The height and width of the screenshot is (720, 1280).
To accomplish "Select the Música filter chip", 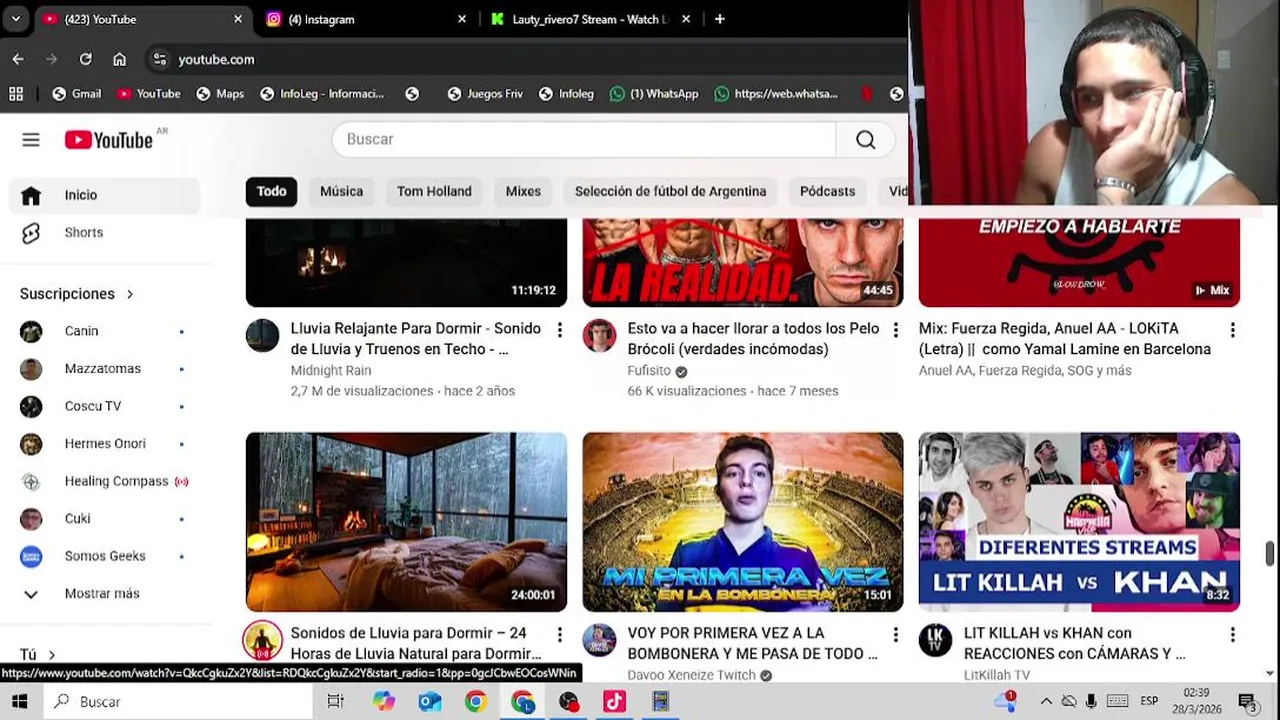I will [x=341, y=191].
